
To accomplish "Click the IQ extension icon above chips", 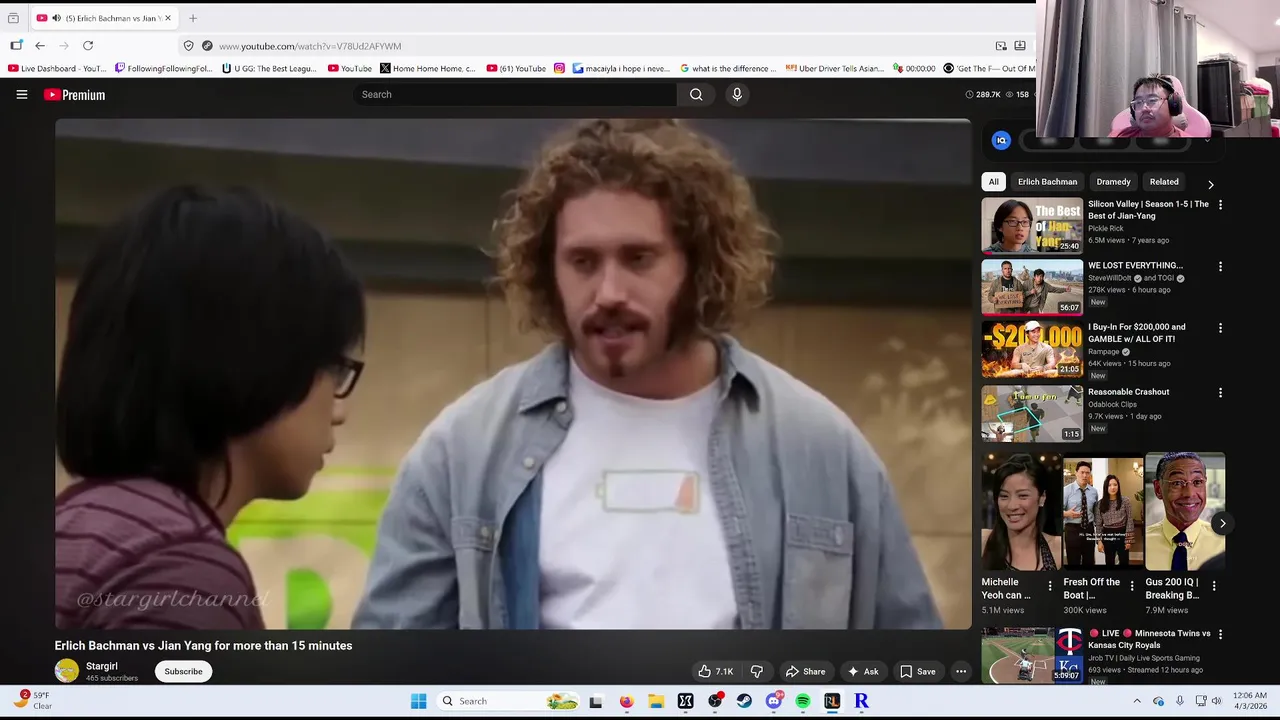I will tap(1001, 141).
